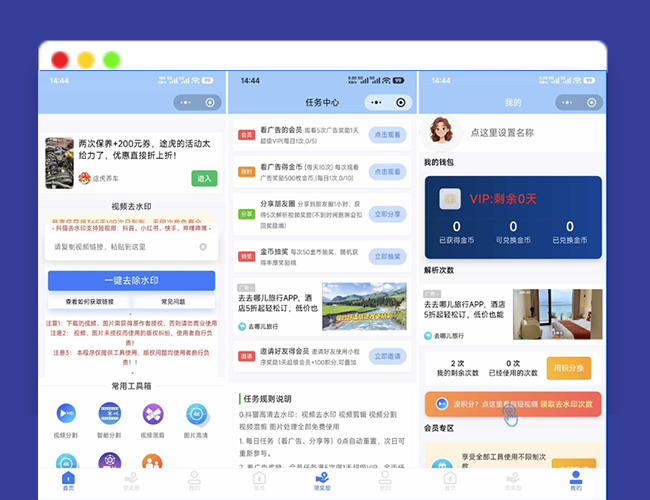Open the 视频分割 tool icon

(66, 413)
